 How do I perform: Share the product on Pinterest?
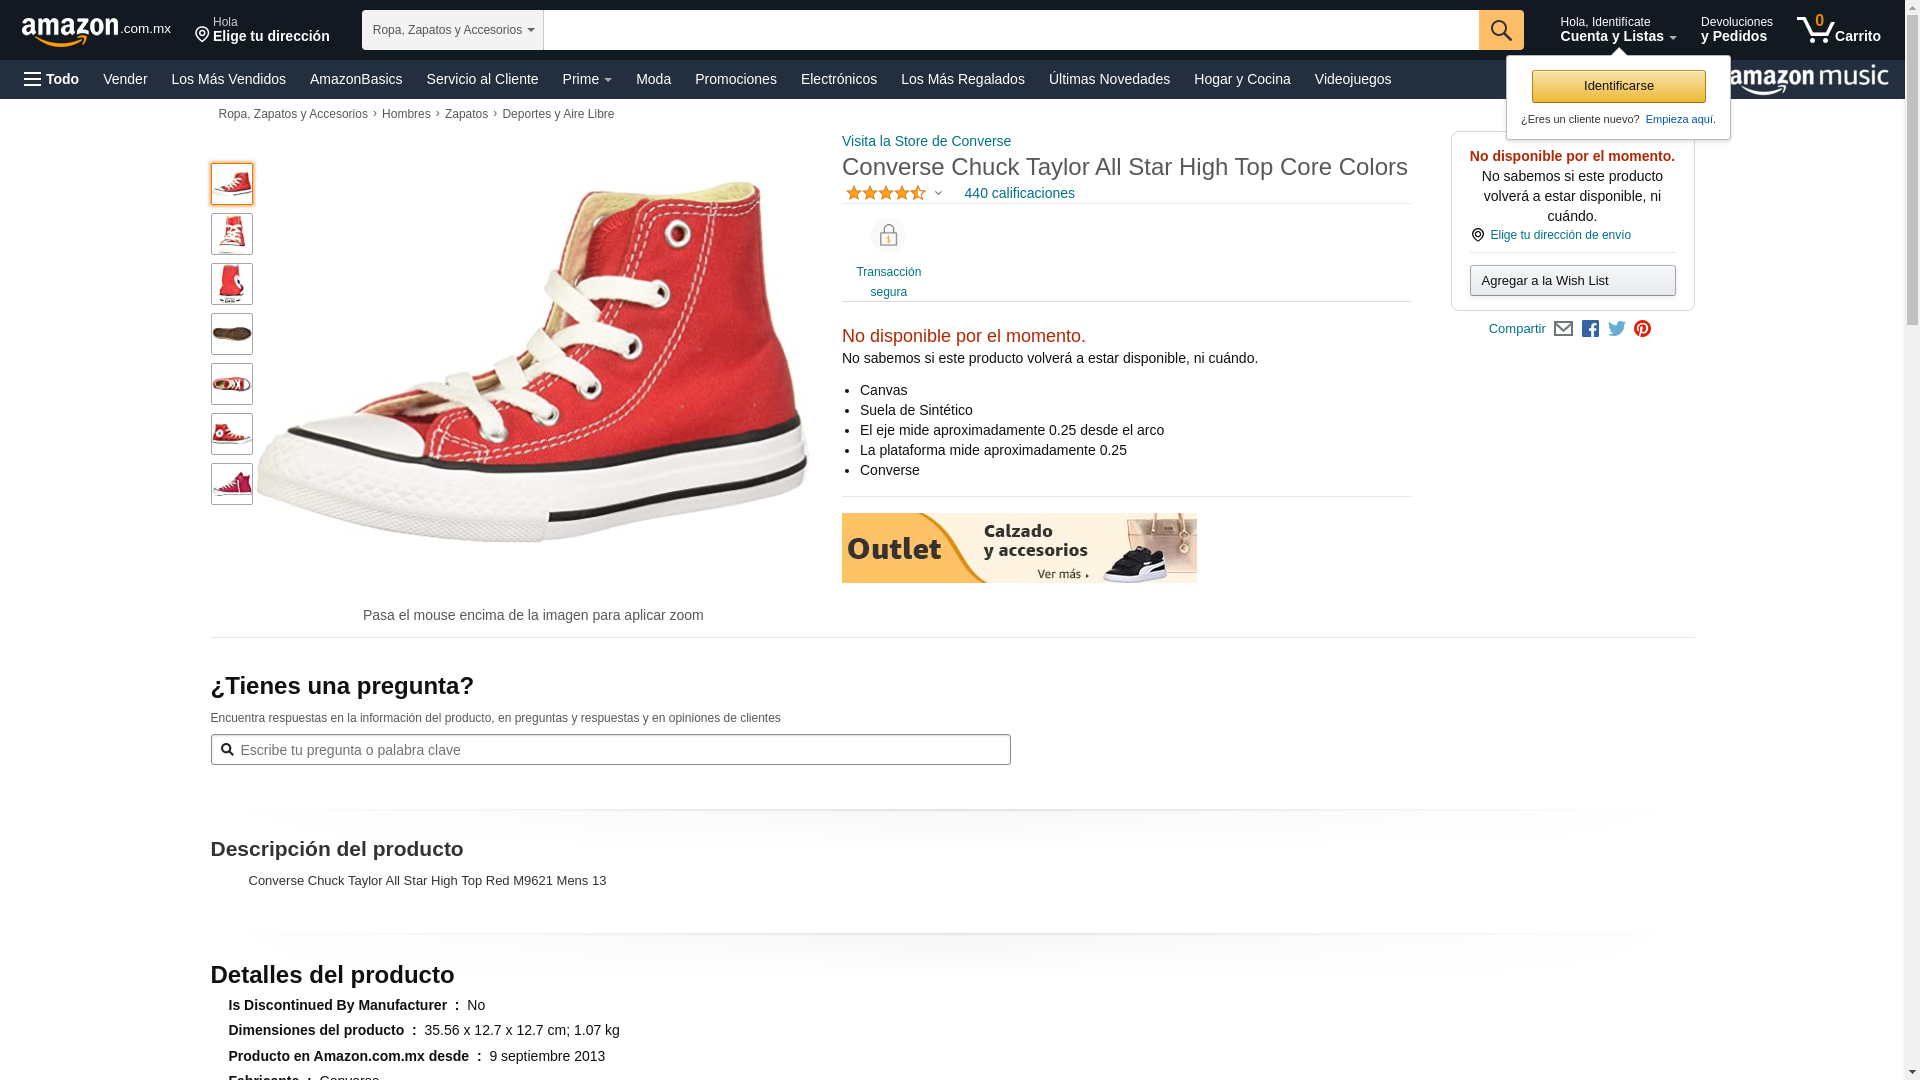pyautogui.click(x=1643, y=329)
